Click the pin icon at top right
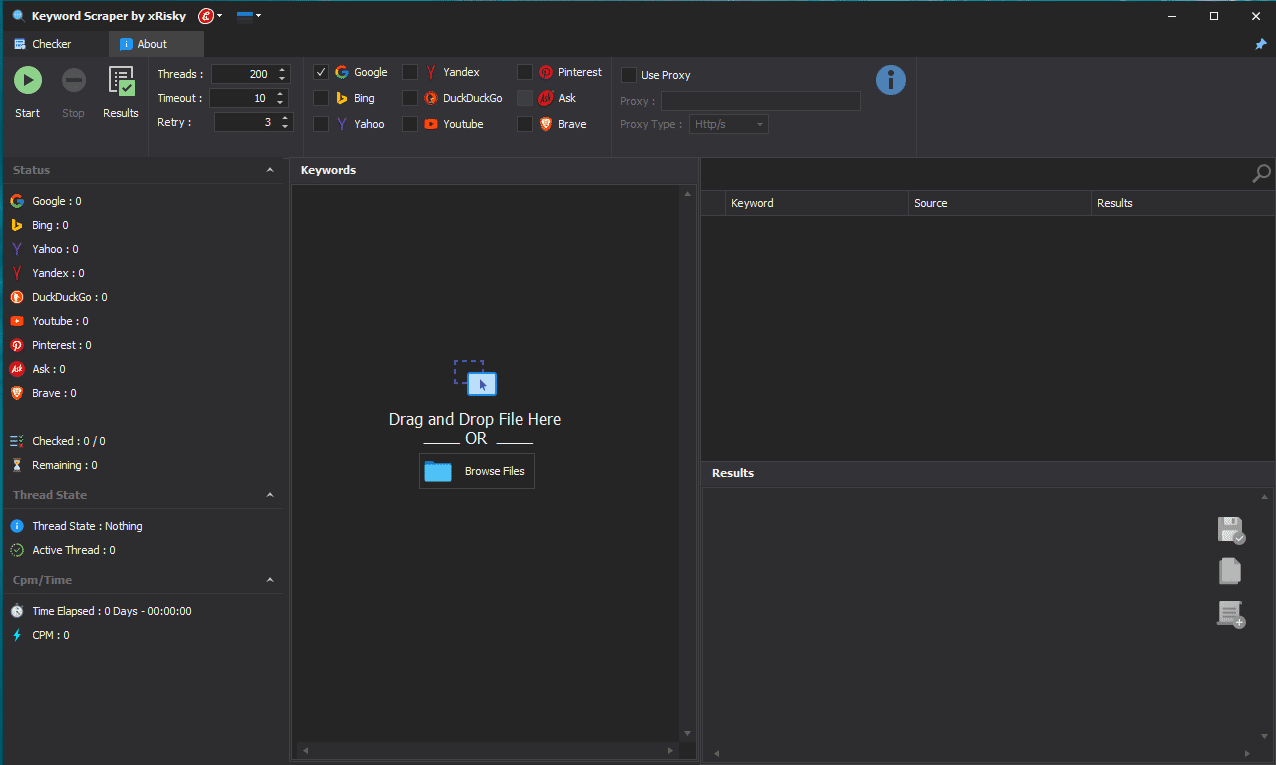1276x765 pixels. click(x=1260, y=44)
